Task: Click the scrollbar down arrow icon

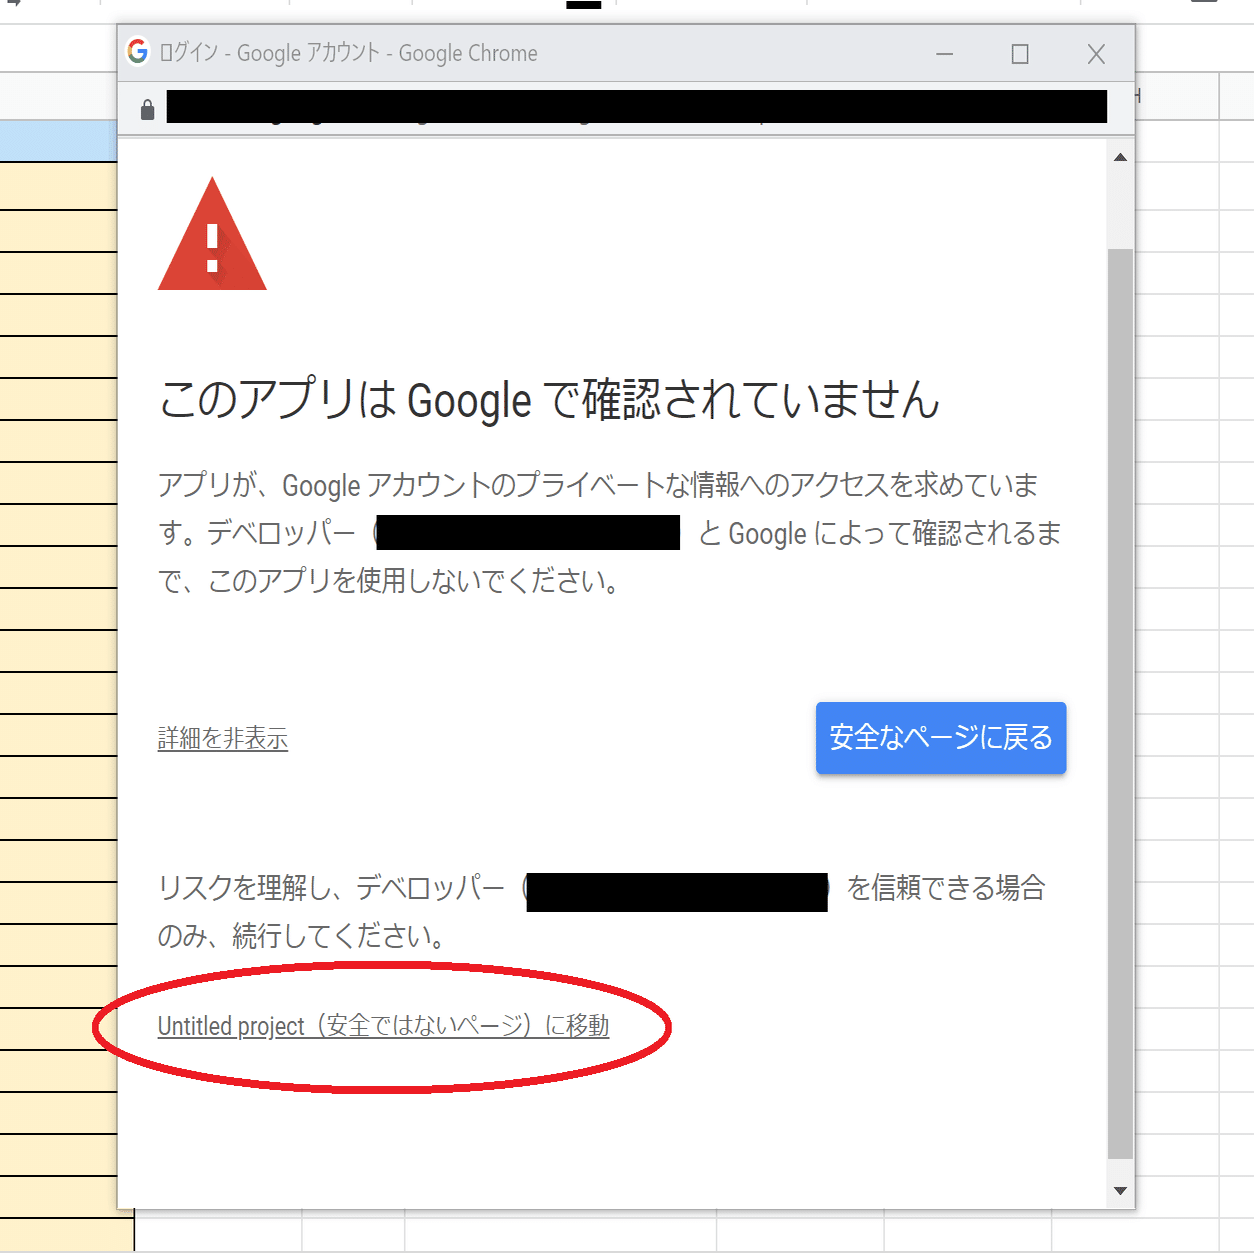Action: (x=1120, y=1190)
